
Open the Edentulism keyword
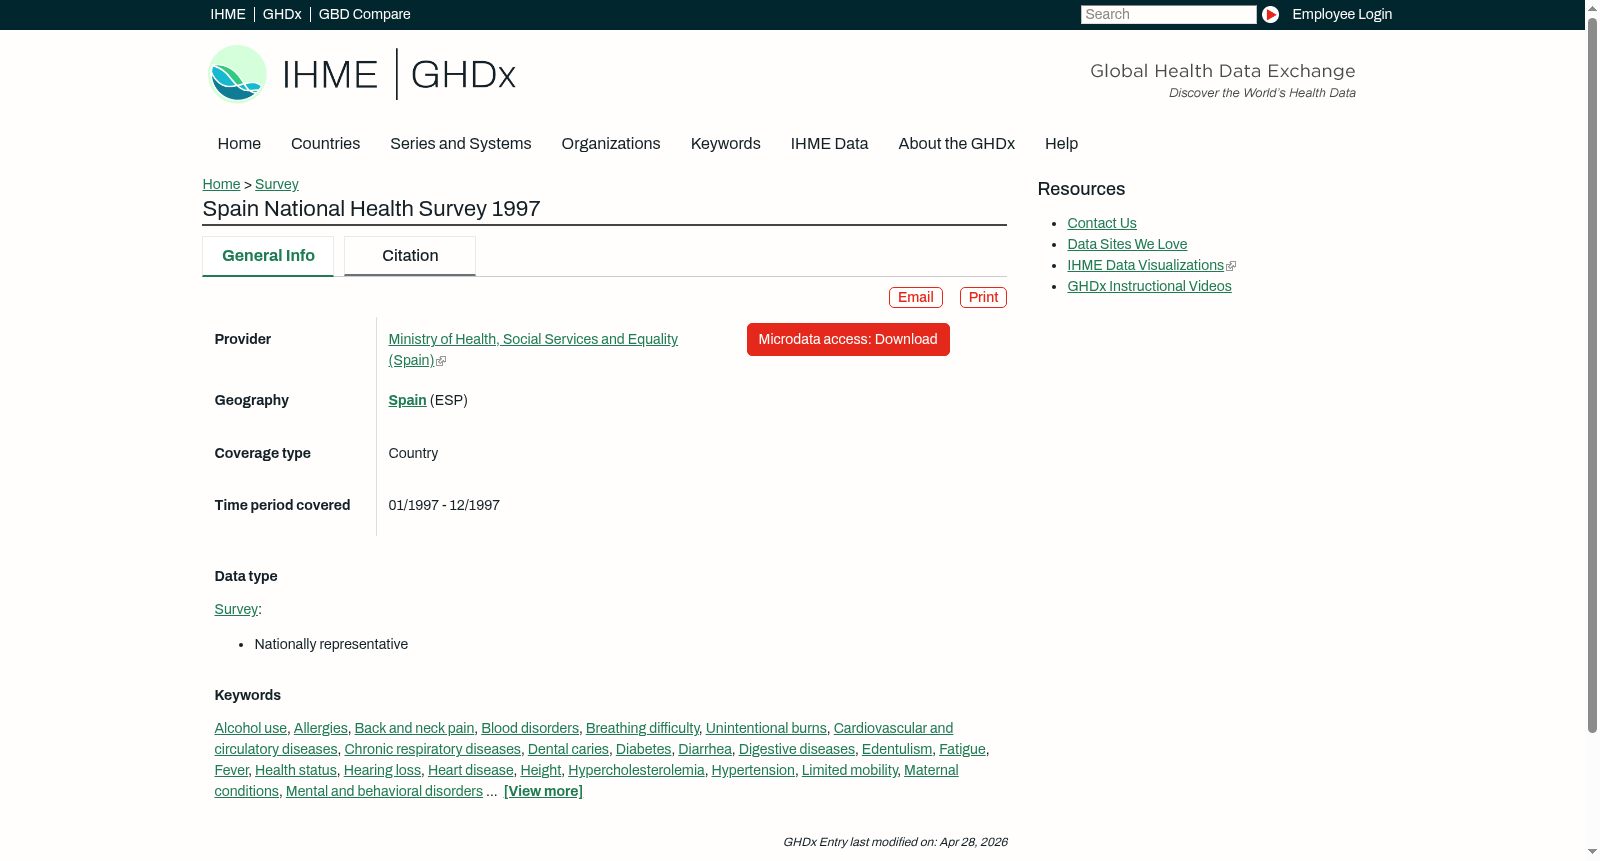pos(897,750)
